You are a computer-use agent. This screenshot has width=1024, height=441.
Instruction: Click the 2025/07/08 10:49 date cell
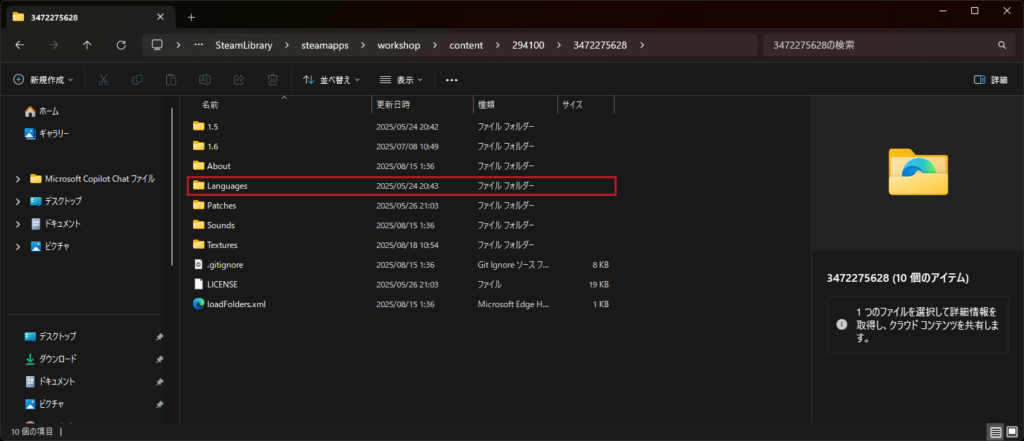[407, 146]
